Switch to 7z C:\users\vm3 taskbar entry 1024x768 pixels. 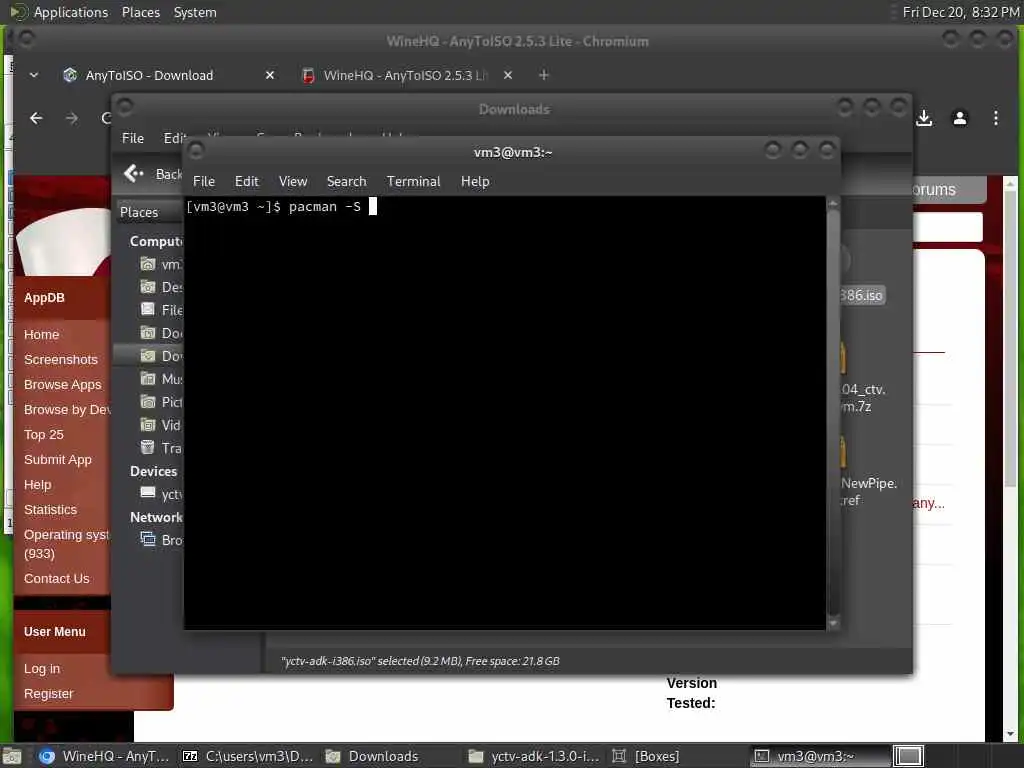click(x=247, y=756)
